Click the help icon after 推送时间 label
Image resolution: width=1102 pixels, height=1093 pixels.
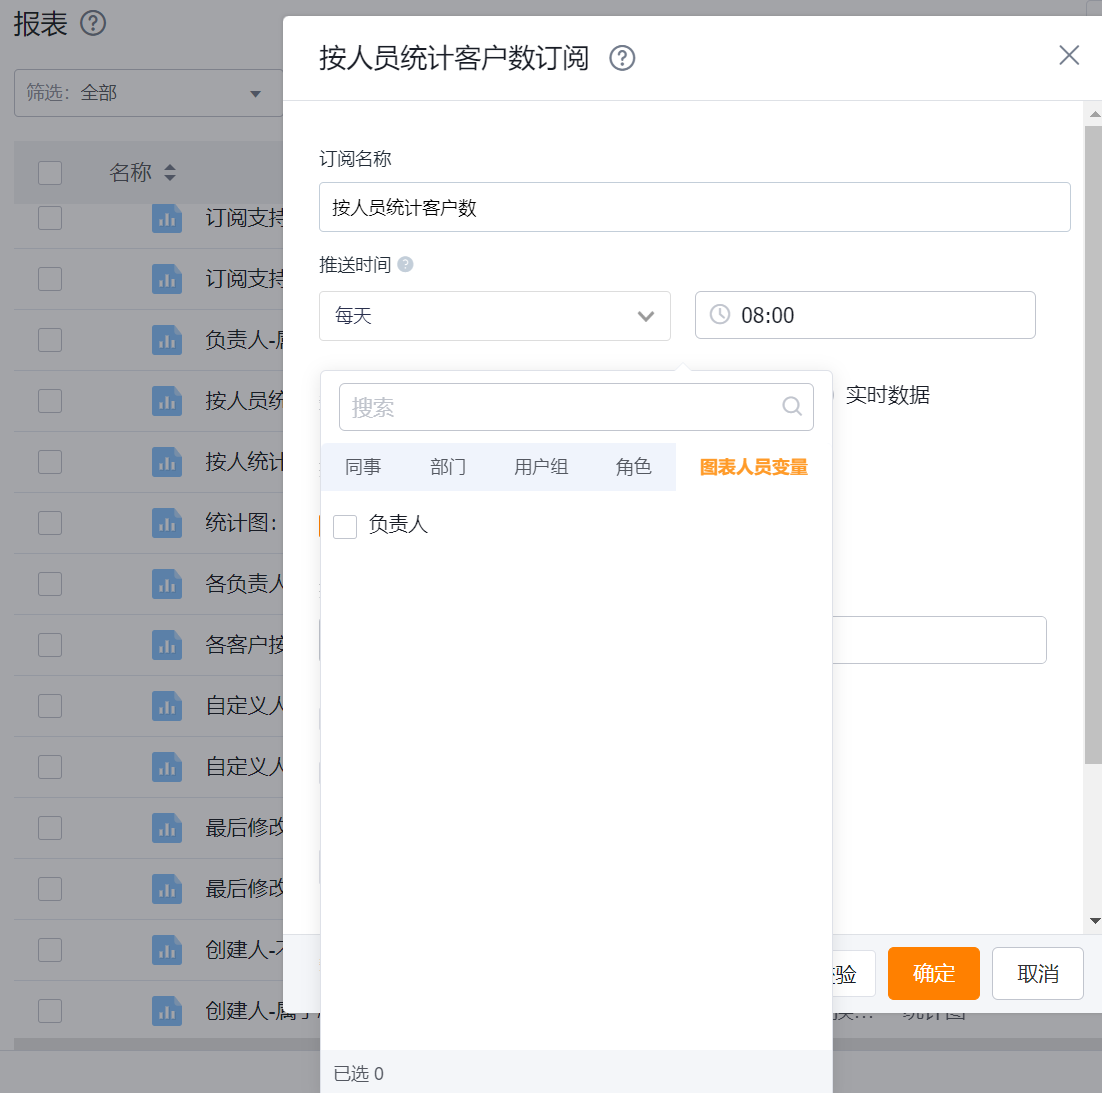pos(406,265)
